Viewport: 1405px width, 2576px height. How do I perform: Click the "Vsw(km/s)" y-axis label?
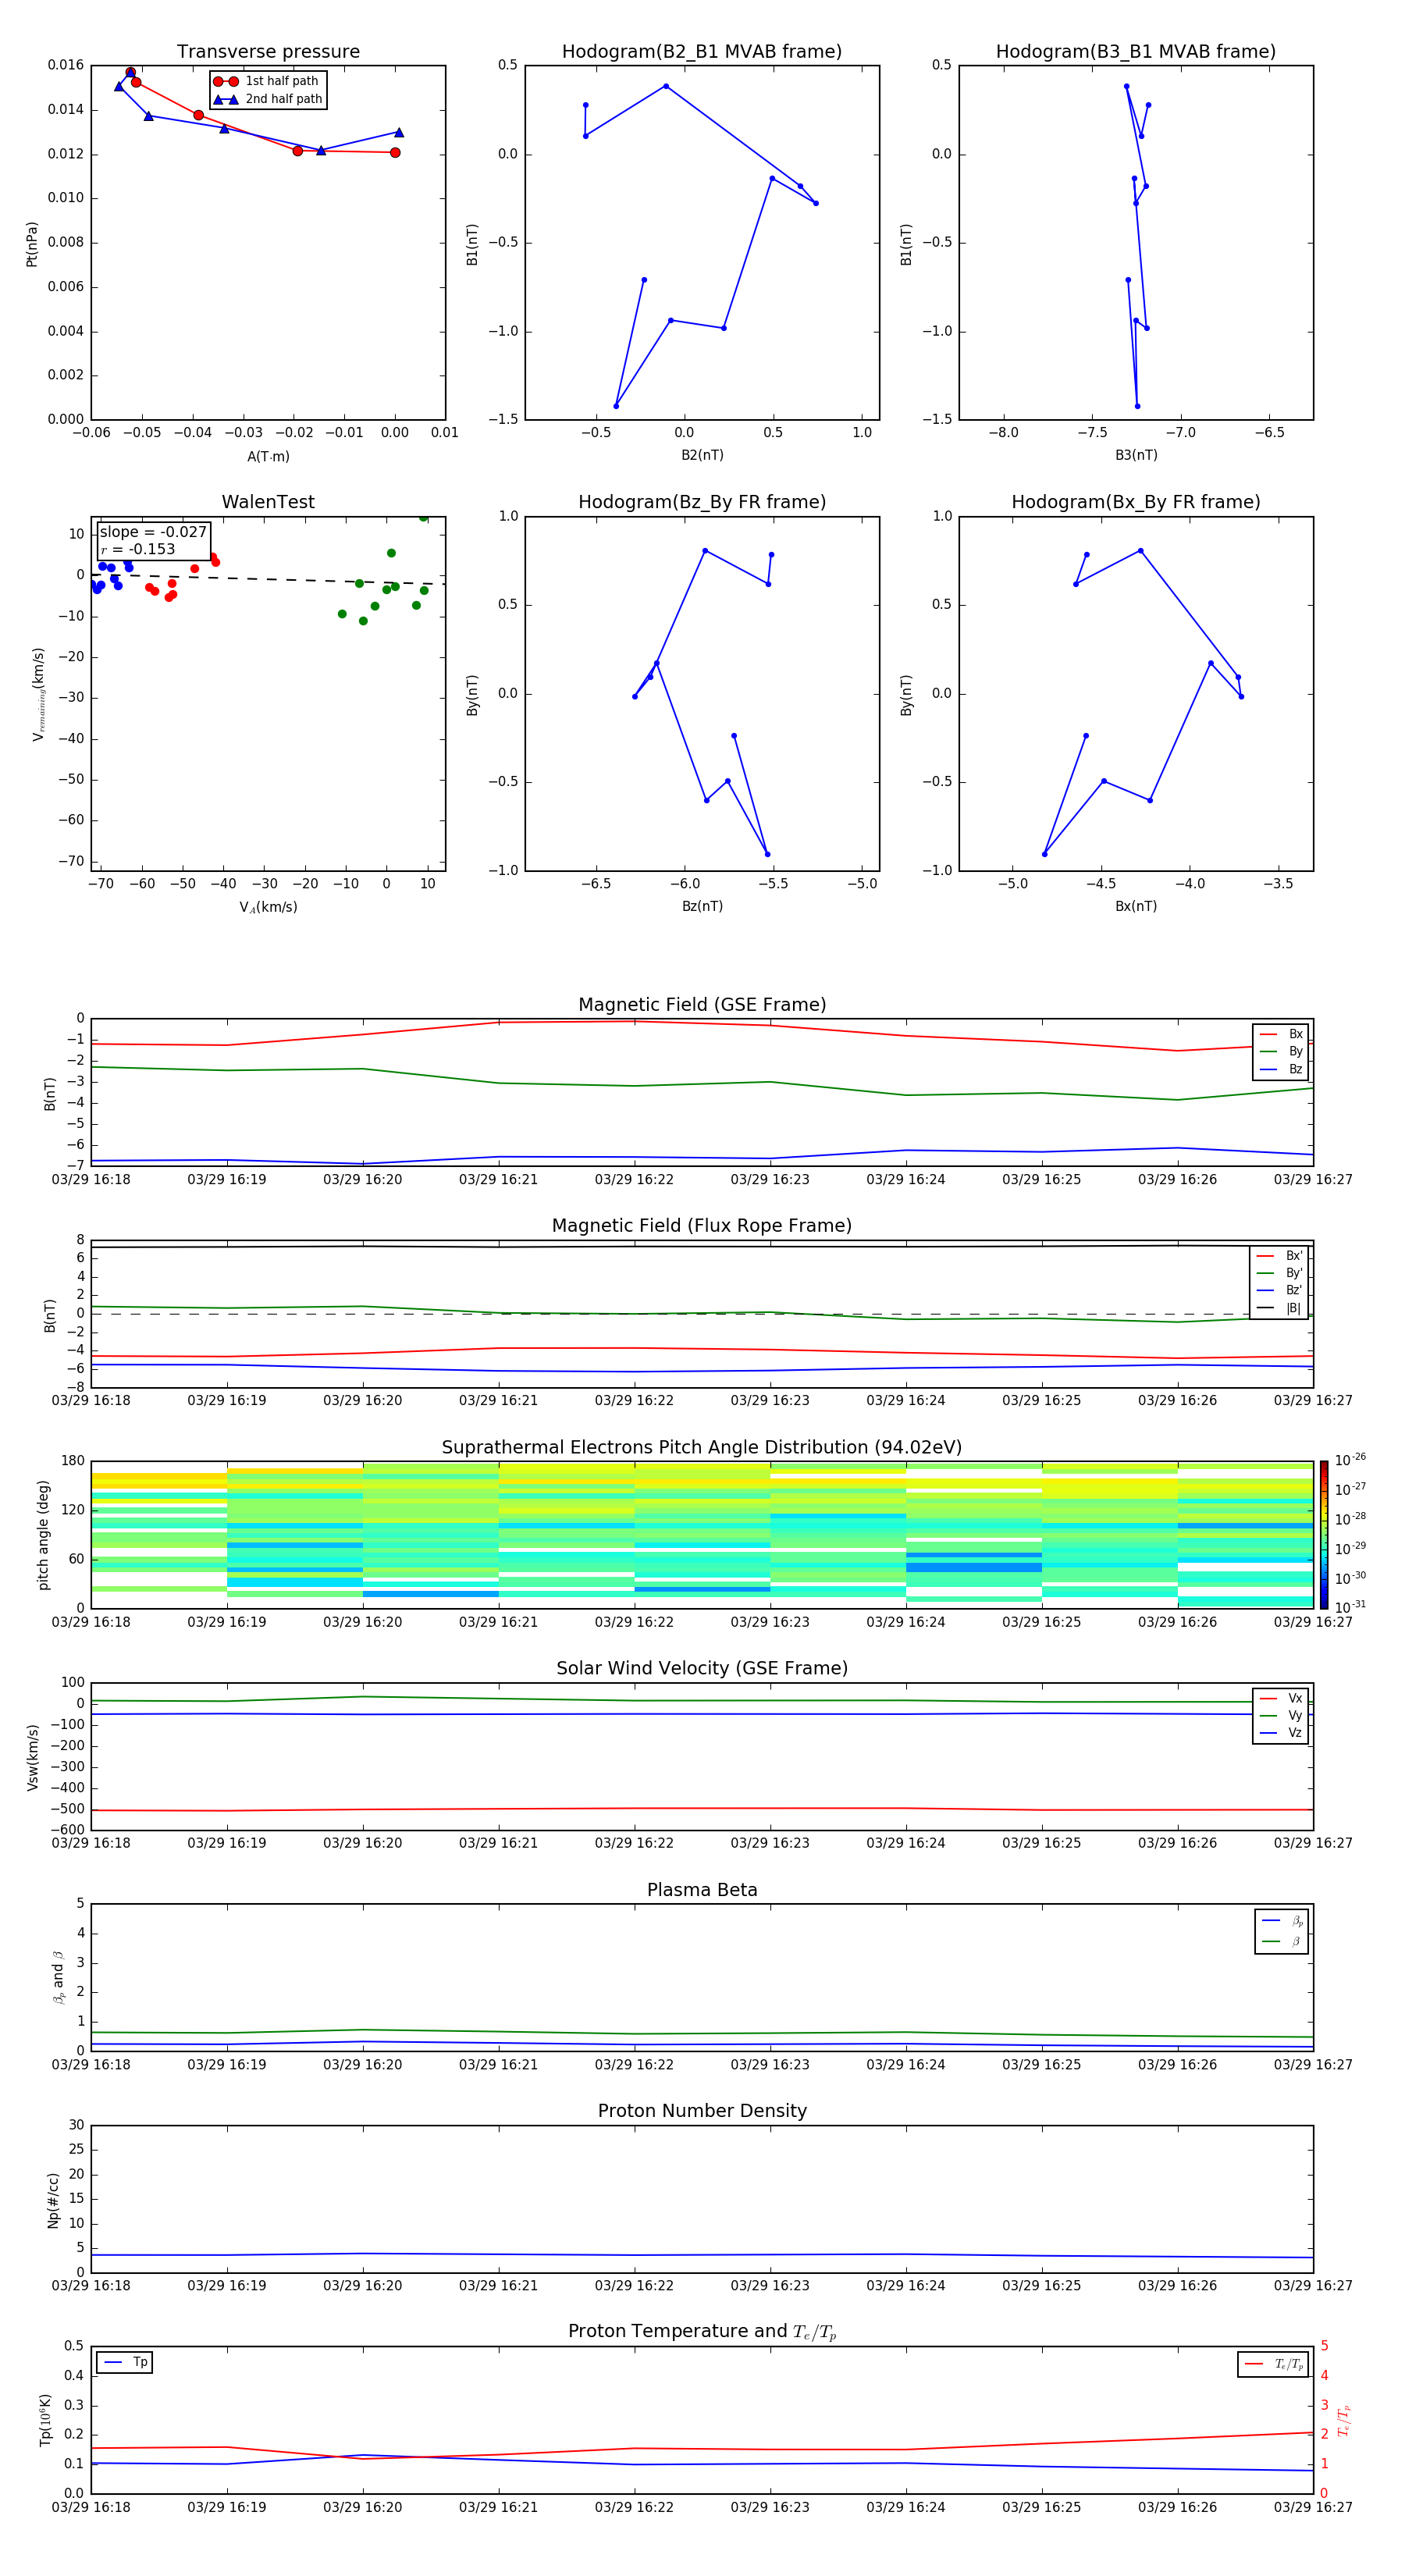click(x=32, y=1757)
